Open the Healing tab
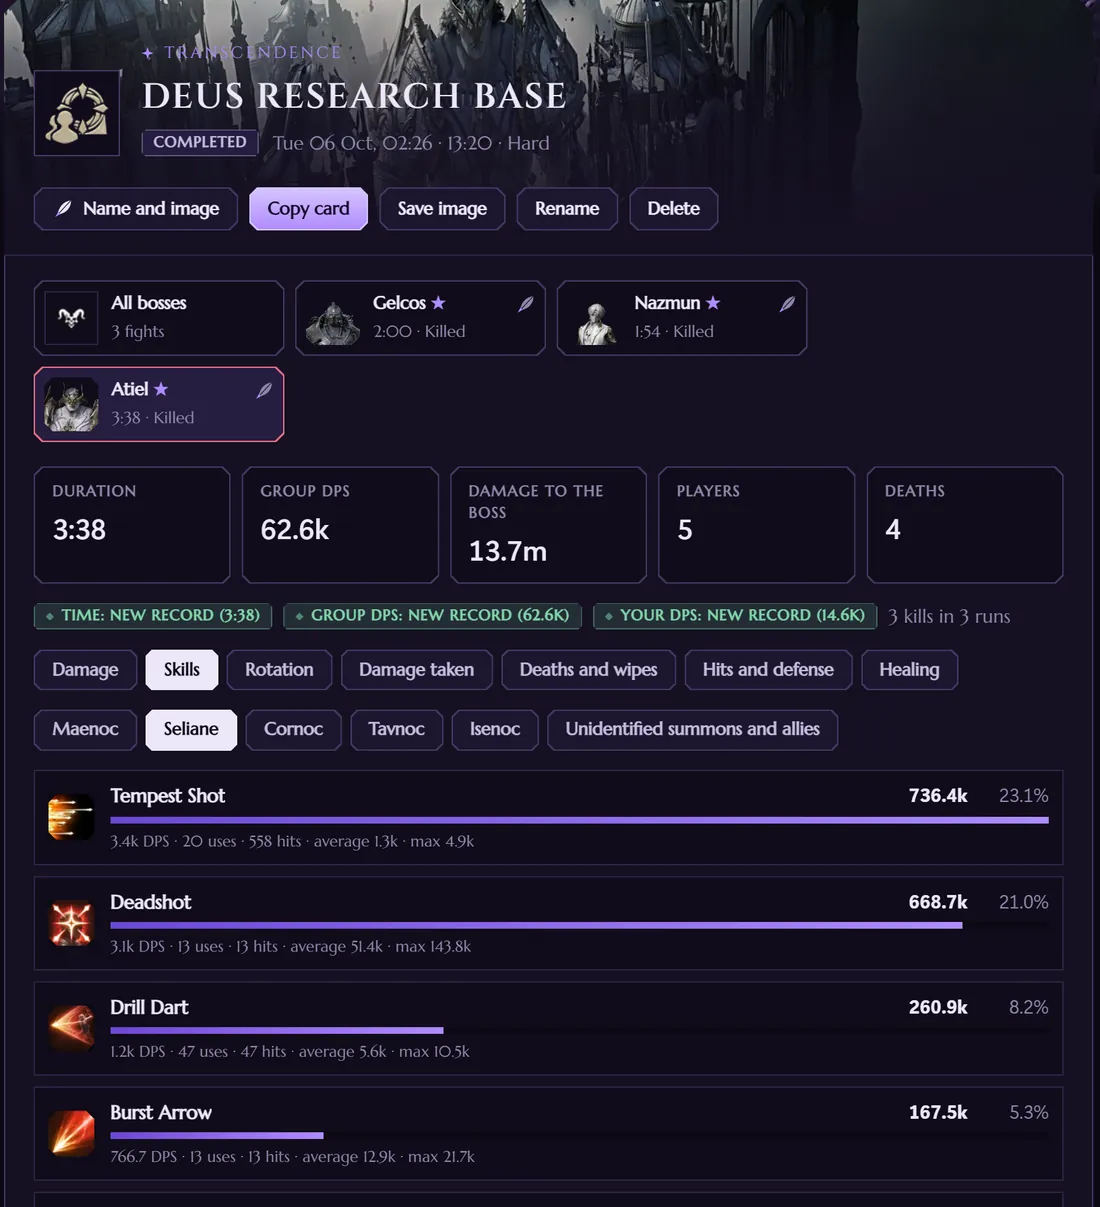Screen dimensions: 1100x1207 (909, 670)
